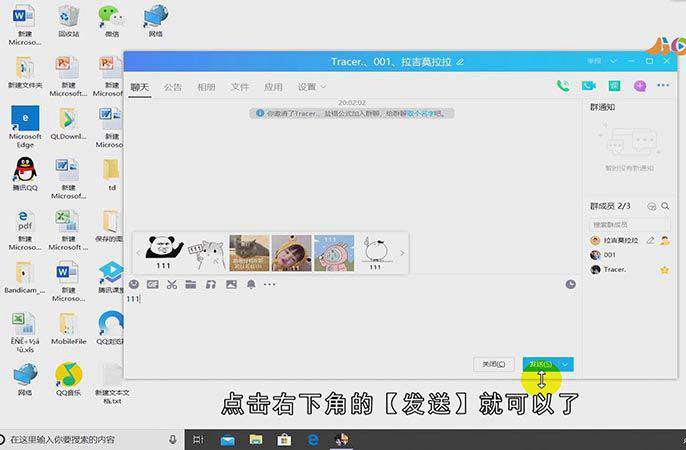This screenshot has height=450, width=686.
Task: Open the chevron dropdown next to 举报
Action: [x=613, y=61]
